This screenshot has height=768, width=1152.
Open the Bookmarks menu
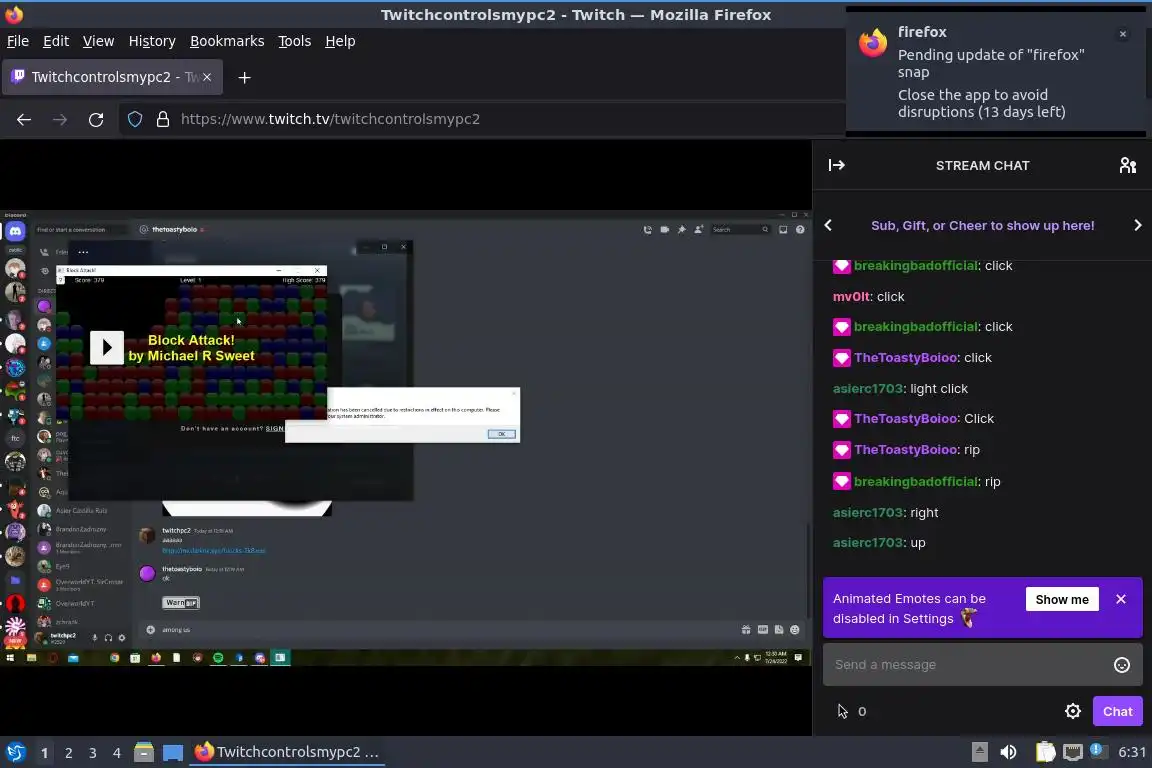point(227,41)
